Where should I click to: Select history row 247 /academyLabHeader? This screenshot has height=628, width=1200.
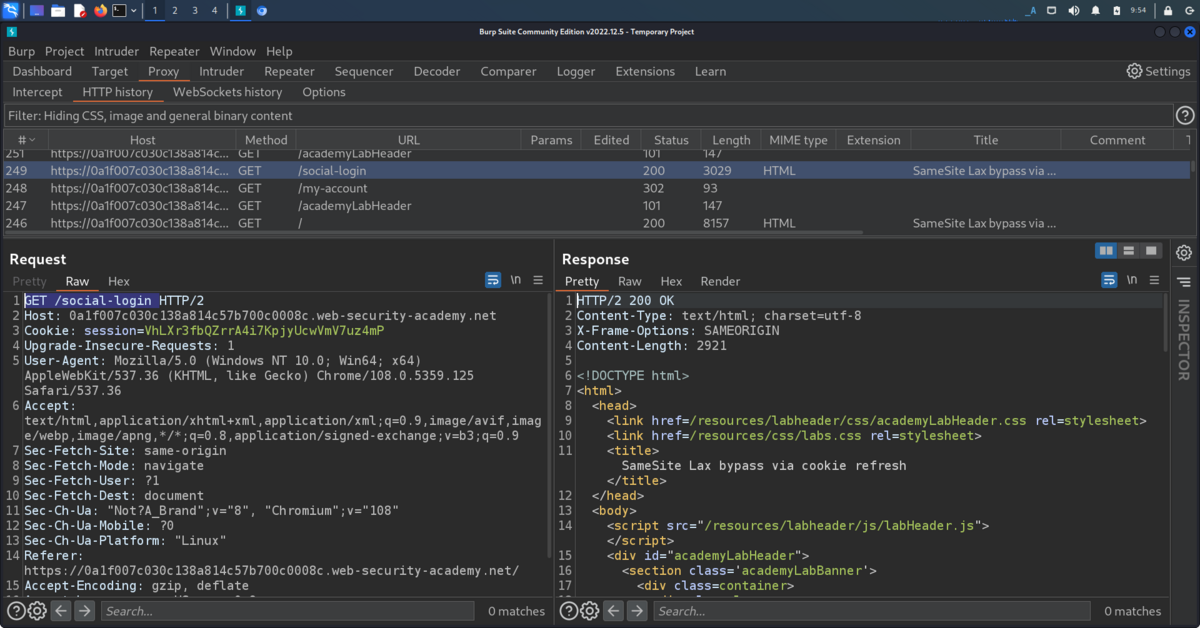point(597,206)
